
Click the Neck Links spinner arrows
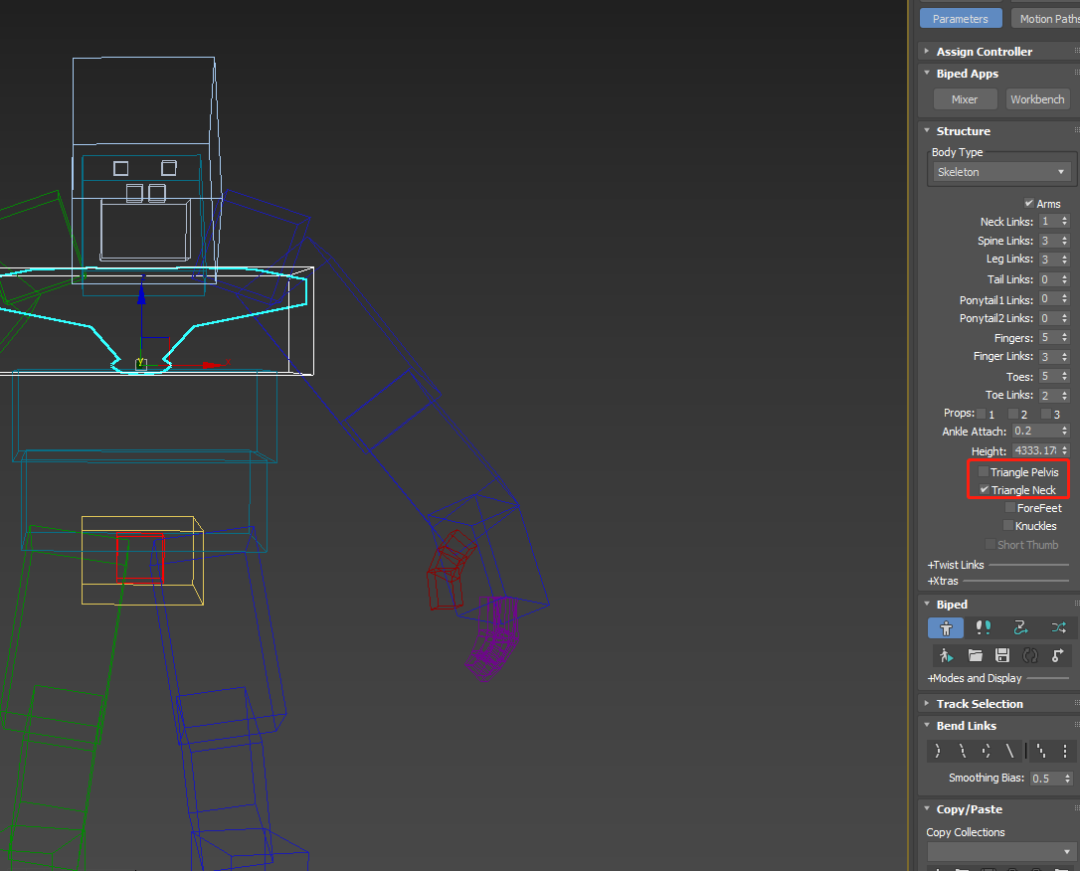(1065, 221)
